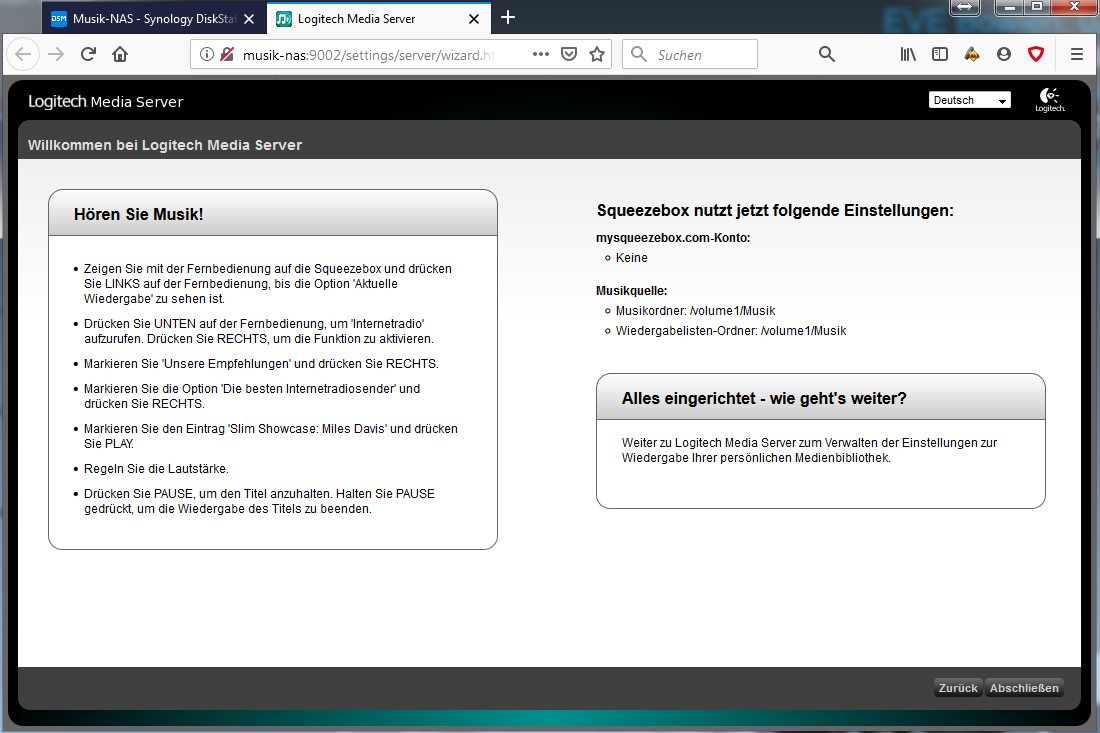Click 'Keine' under mysqueezebox.com-Konto
Viewport: 1100px width, 733px height.
pyautogui.click(x=631, y=258)
